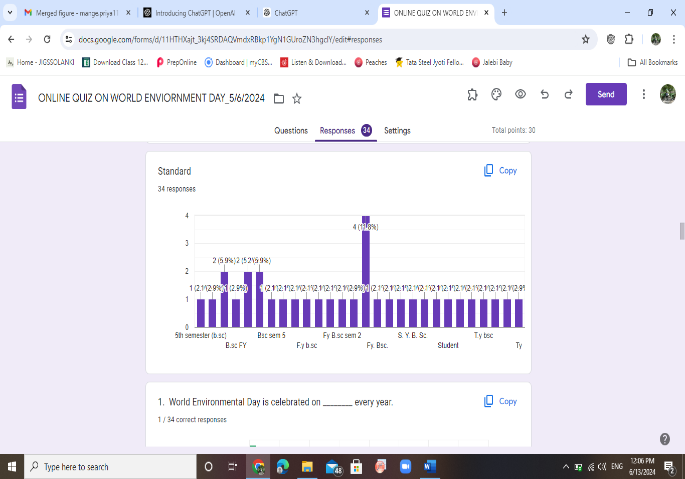Switch to the Questions tab
Image resolution: width=685 pixels, height=479 pixels.
(x=291, y=131)
